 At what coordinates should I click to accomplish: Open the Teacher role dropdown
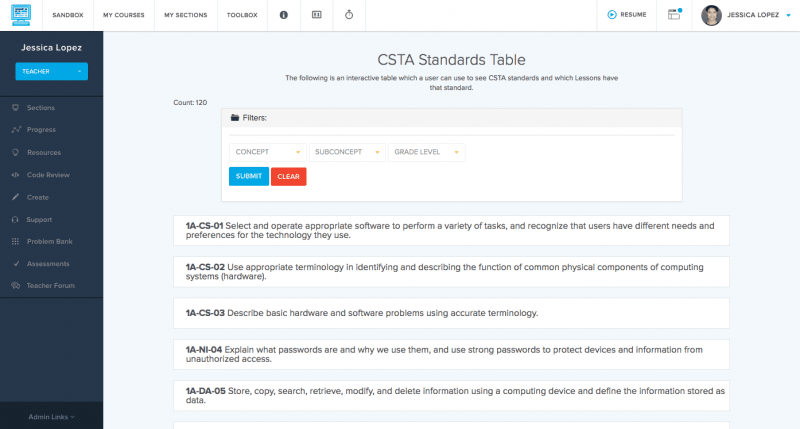coord(51,71)
